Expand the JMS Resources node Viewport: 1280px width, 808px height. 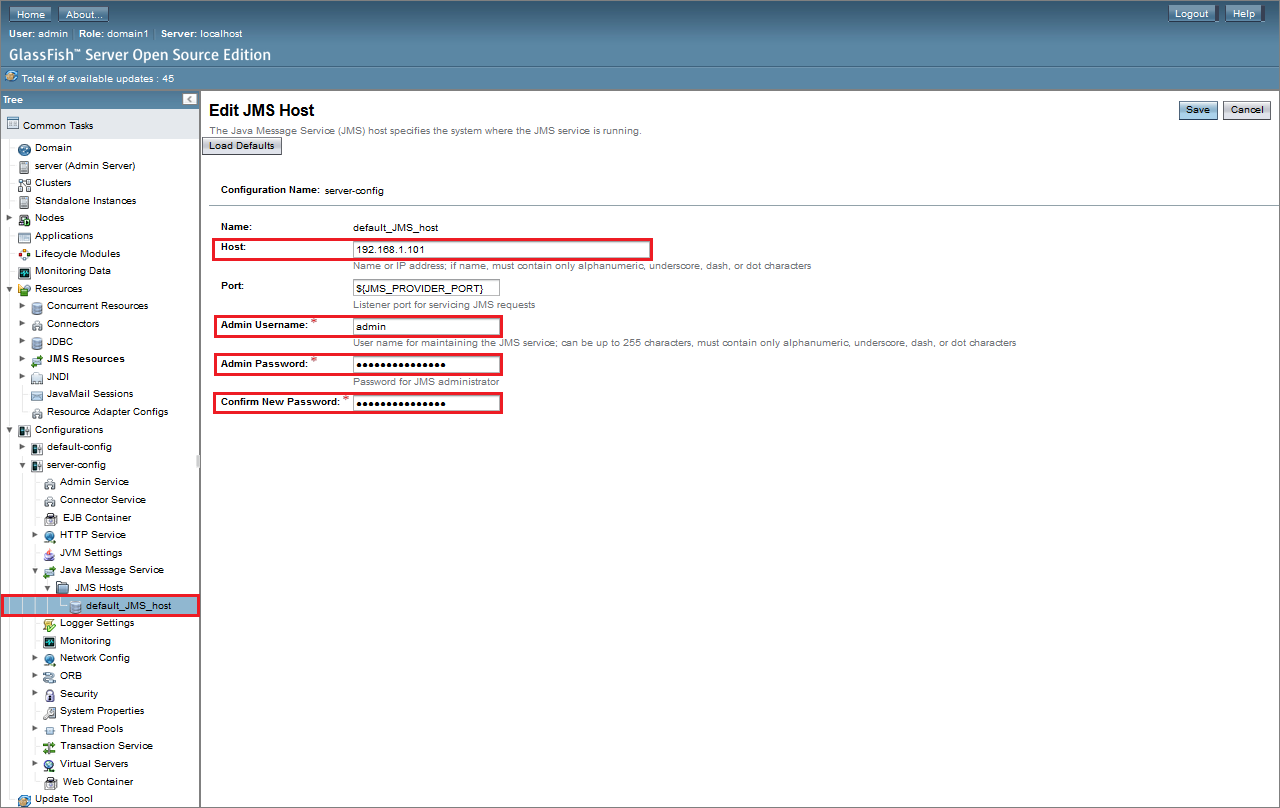(22, 359)
